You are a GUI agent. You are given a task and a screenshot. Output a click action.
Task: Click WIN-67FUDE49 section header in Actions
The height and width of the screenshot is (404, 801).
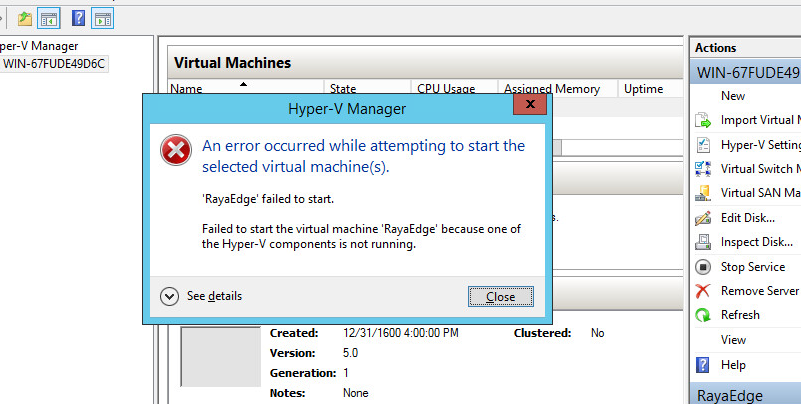745,73
